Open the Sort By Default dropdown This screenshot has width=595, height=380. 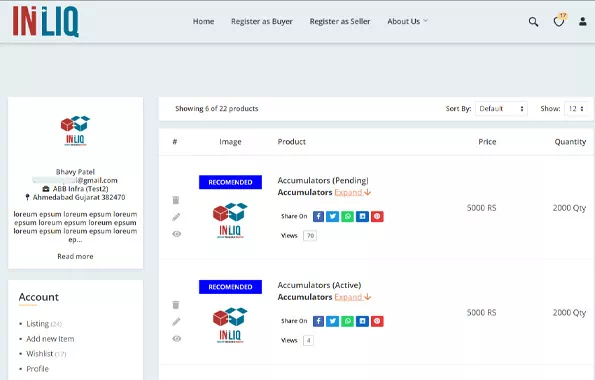pos(501,109)
